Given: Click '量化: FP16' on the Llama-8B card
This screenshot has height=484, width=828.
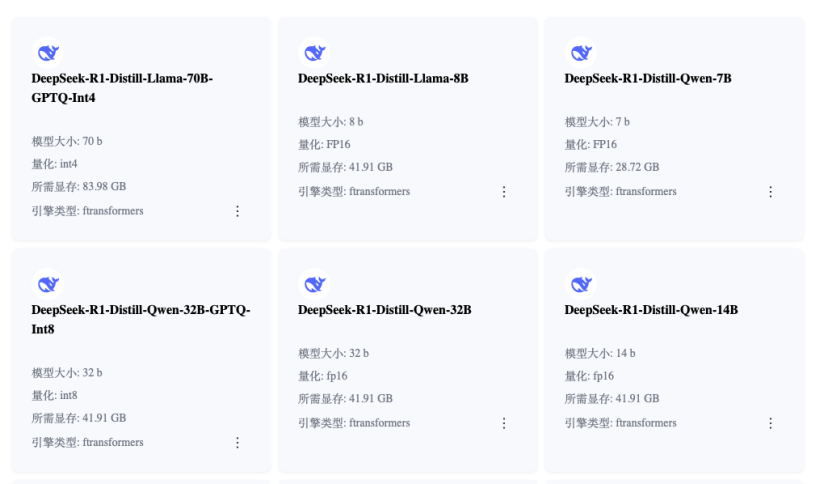Looking at the screenshot, I should 324,144.
